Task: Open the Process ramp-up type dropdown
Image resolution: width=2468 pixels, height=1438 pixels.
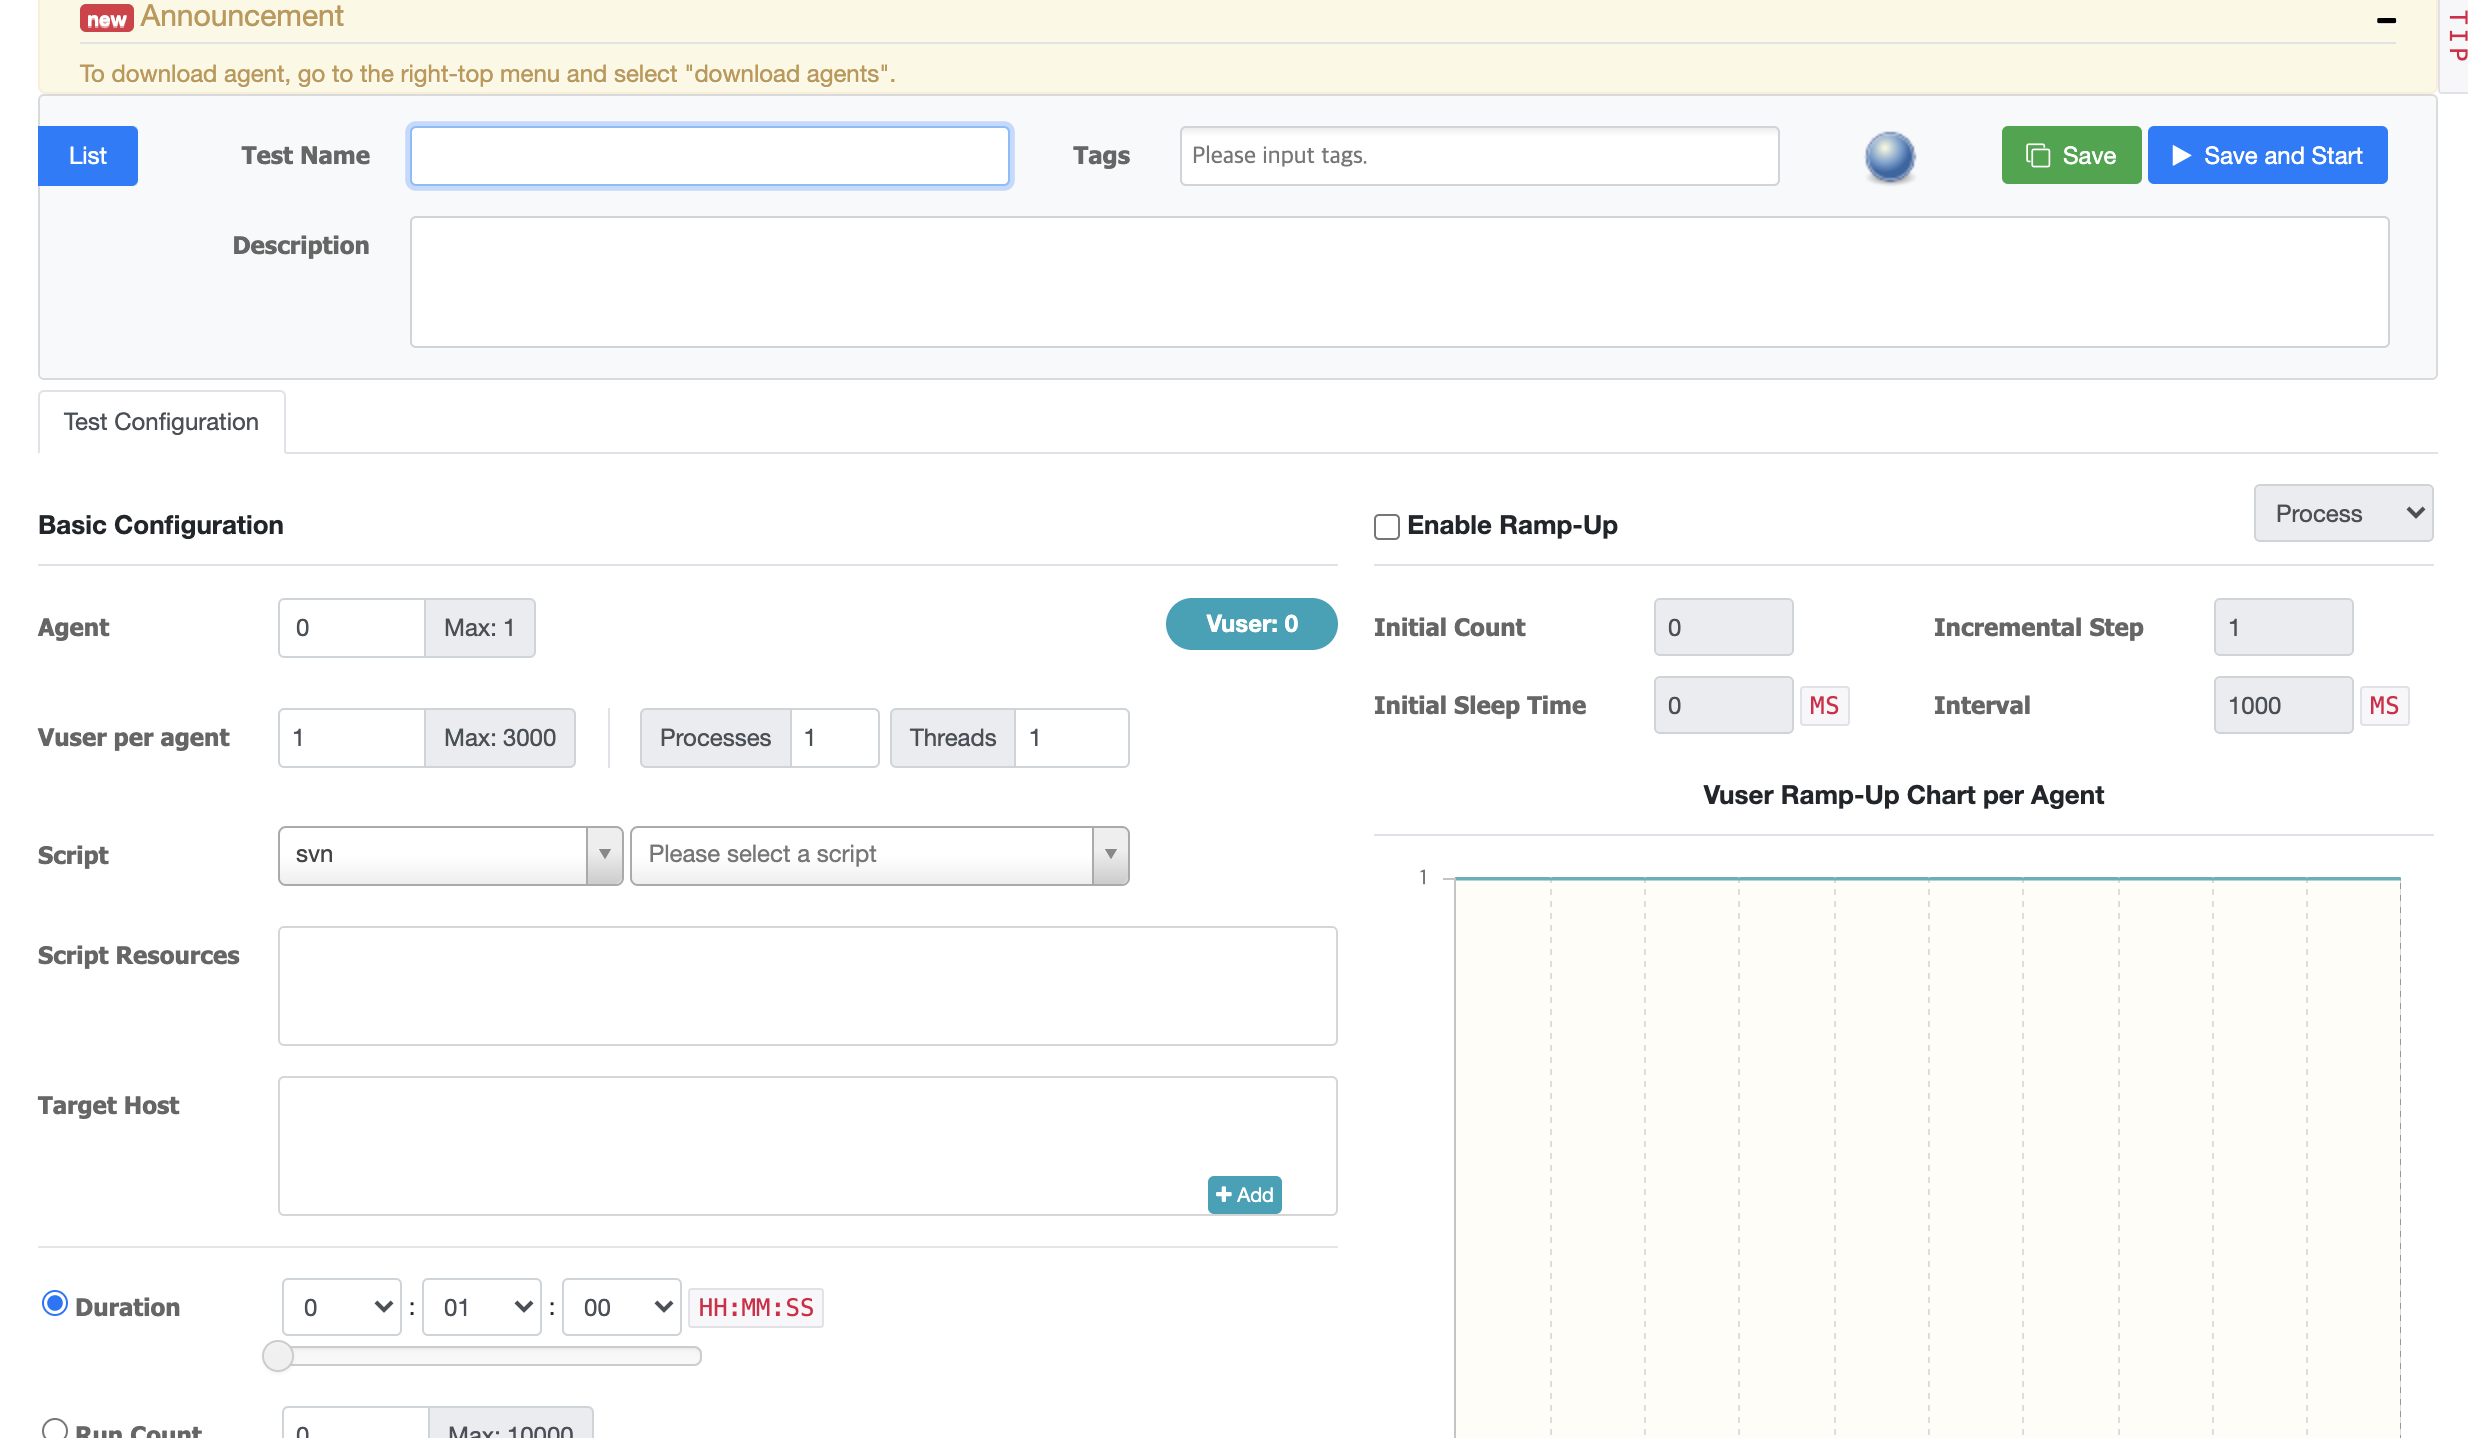Action: [2342, 514]
